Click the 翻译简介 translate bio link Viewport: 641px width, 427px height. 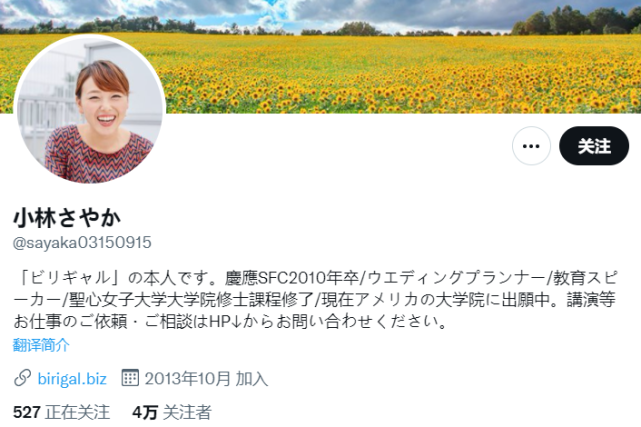(x=41, y=345)
